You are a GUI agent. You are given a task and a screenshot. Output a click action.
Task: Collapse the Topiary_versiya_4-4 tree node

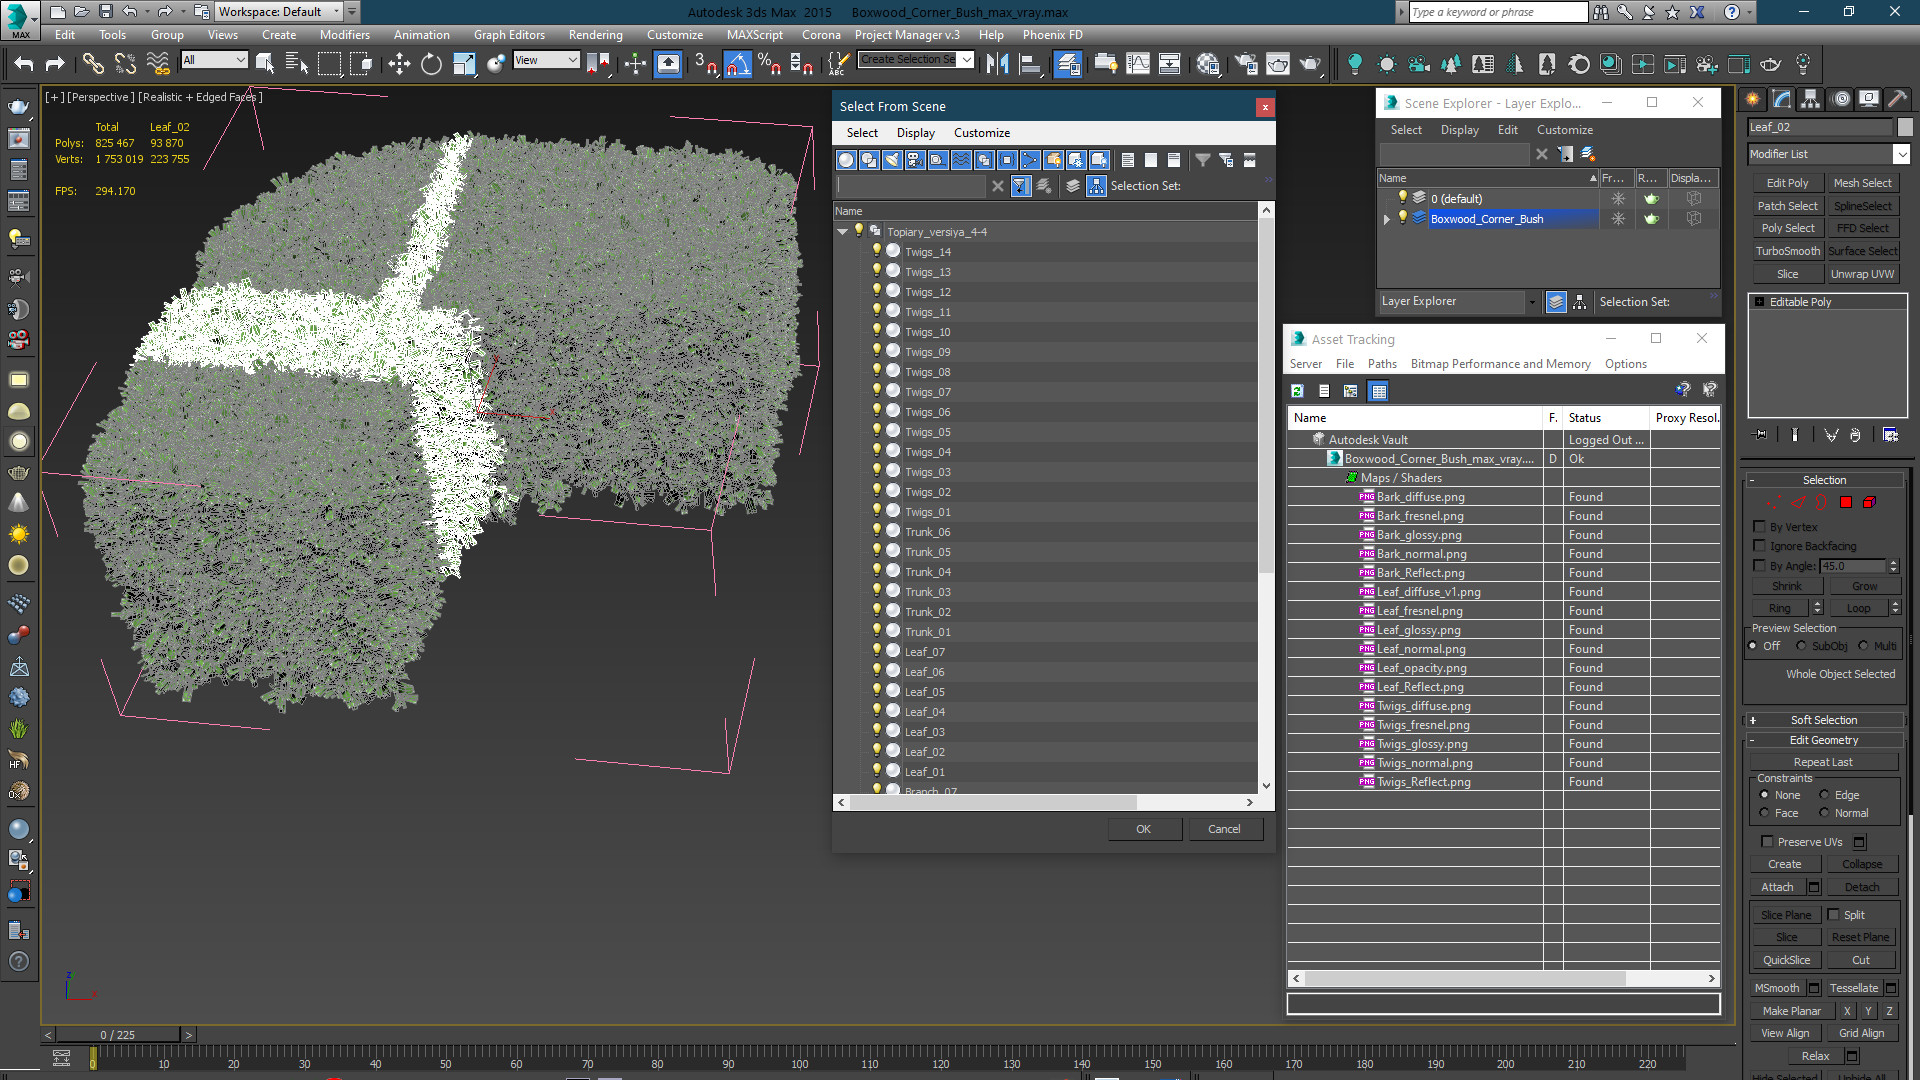pos(843,232)
